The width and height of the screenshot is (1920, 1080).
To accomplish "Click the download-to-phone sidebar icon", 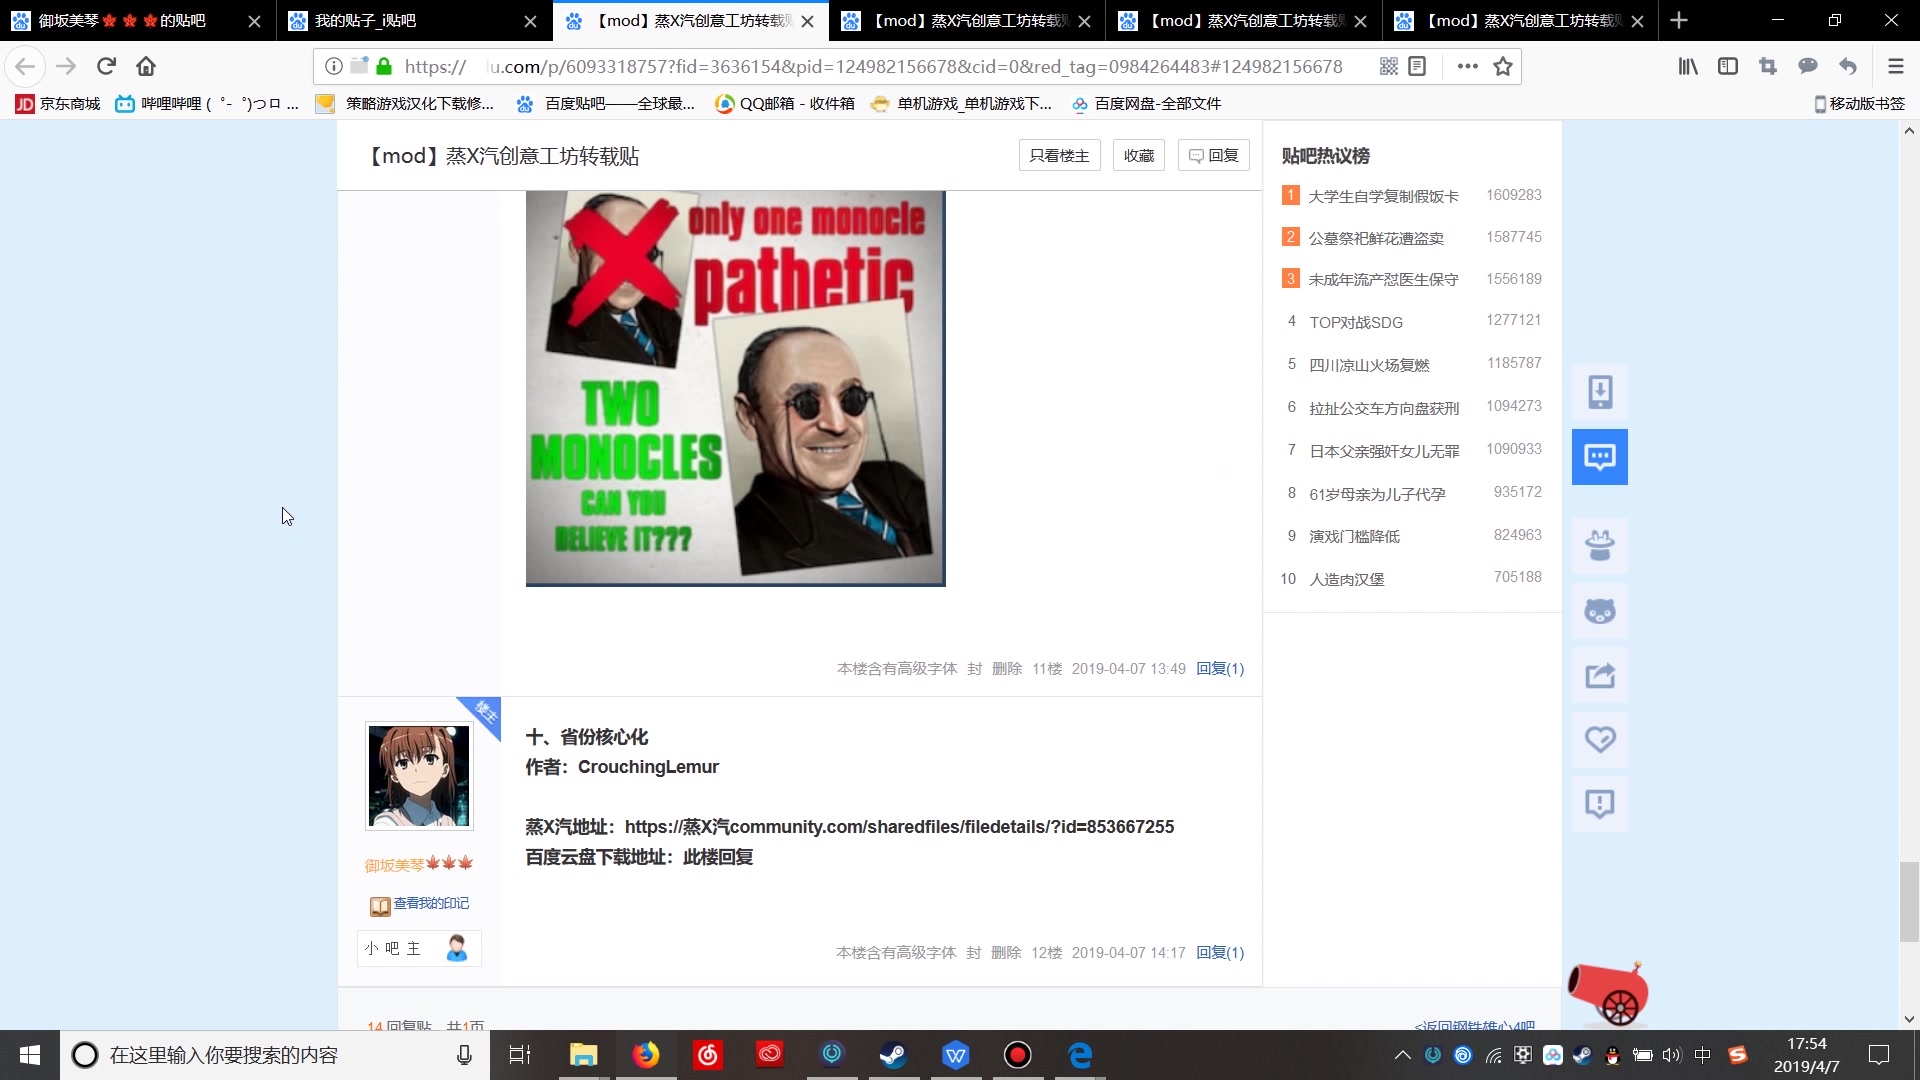I will coord(1600,392).
